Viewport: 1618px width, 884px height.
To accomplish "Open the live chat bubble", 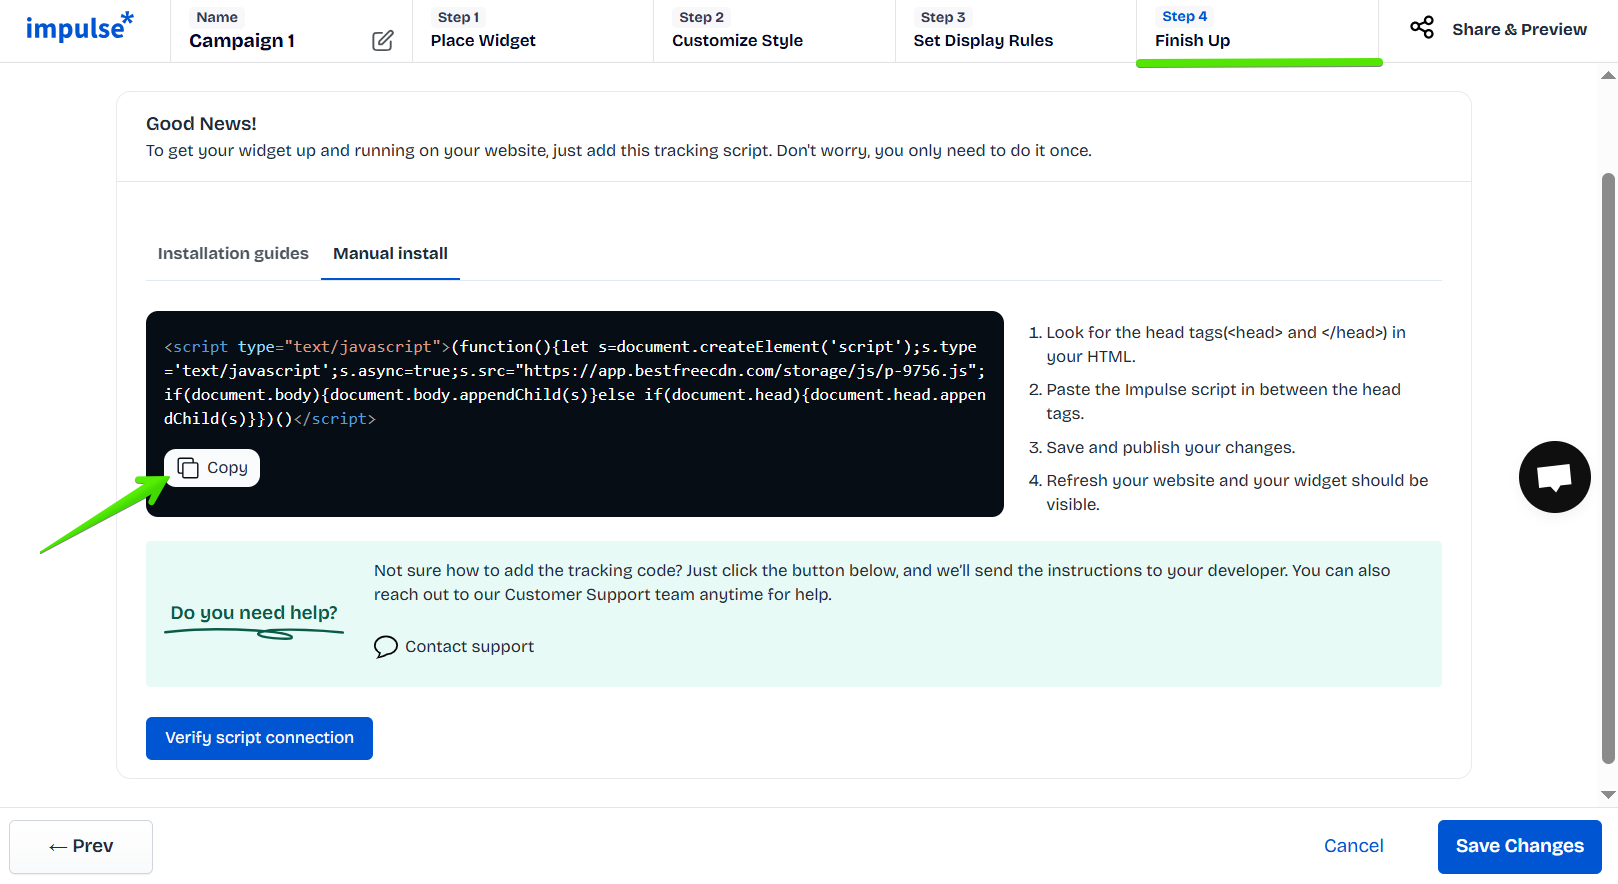I will pos(1554,477).
